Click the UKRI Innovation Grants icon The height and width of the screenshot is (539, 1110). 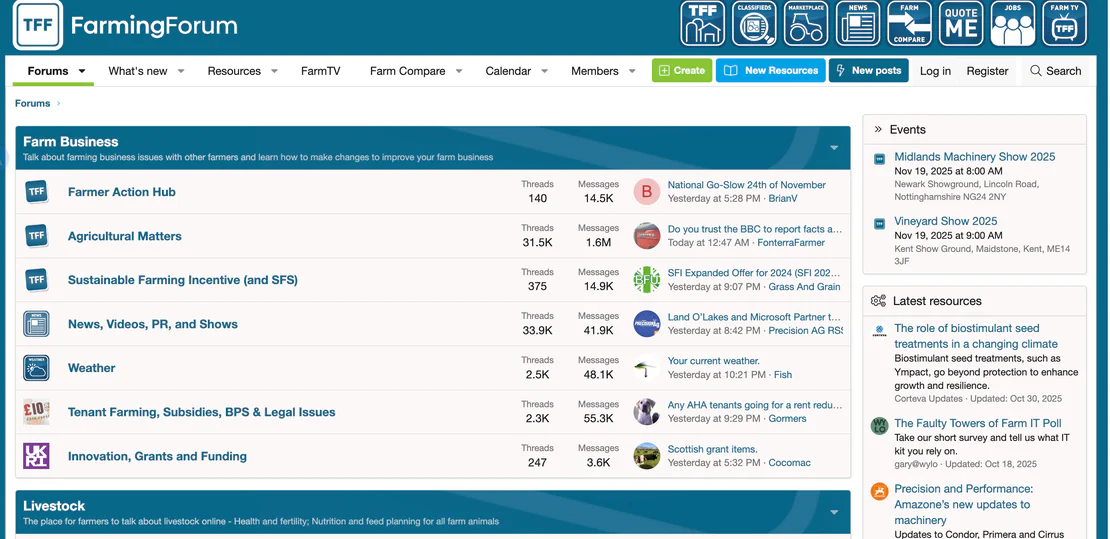36,455
